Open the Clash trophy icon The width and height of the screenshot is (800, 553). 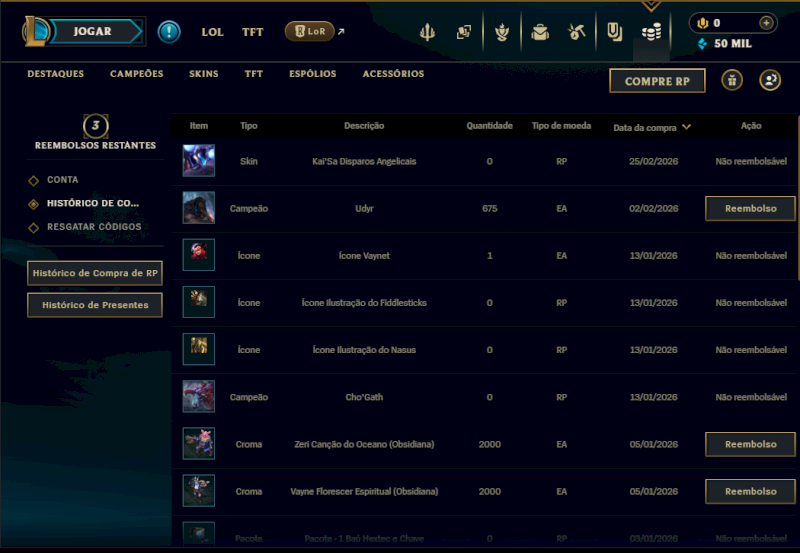[502, 32]
